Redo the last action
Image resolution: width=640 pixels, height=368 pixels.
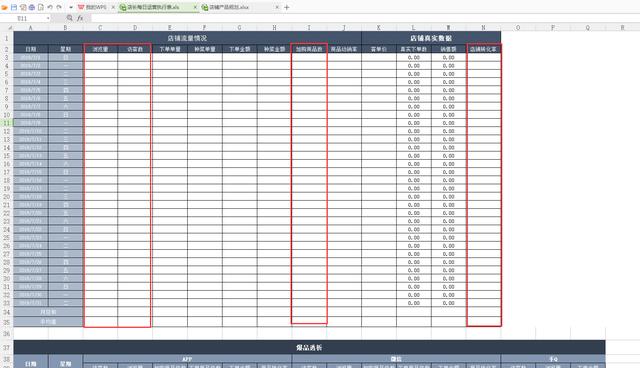(59, 7)
